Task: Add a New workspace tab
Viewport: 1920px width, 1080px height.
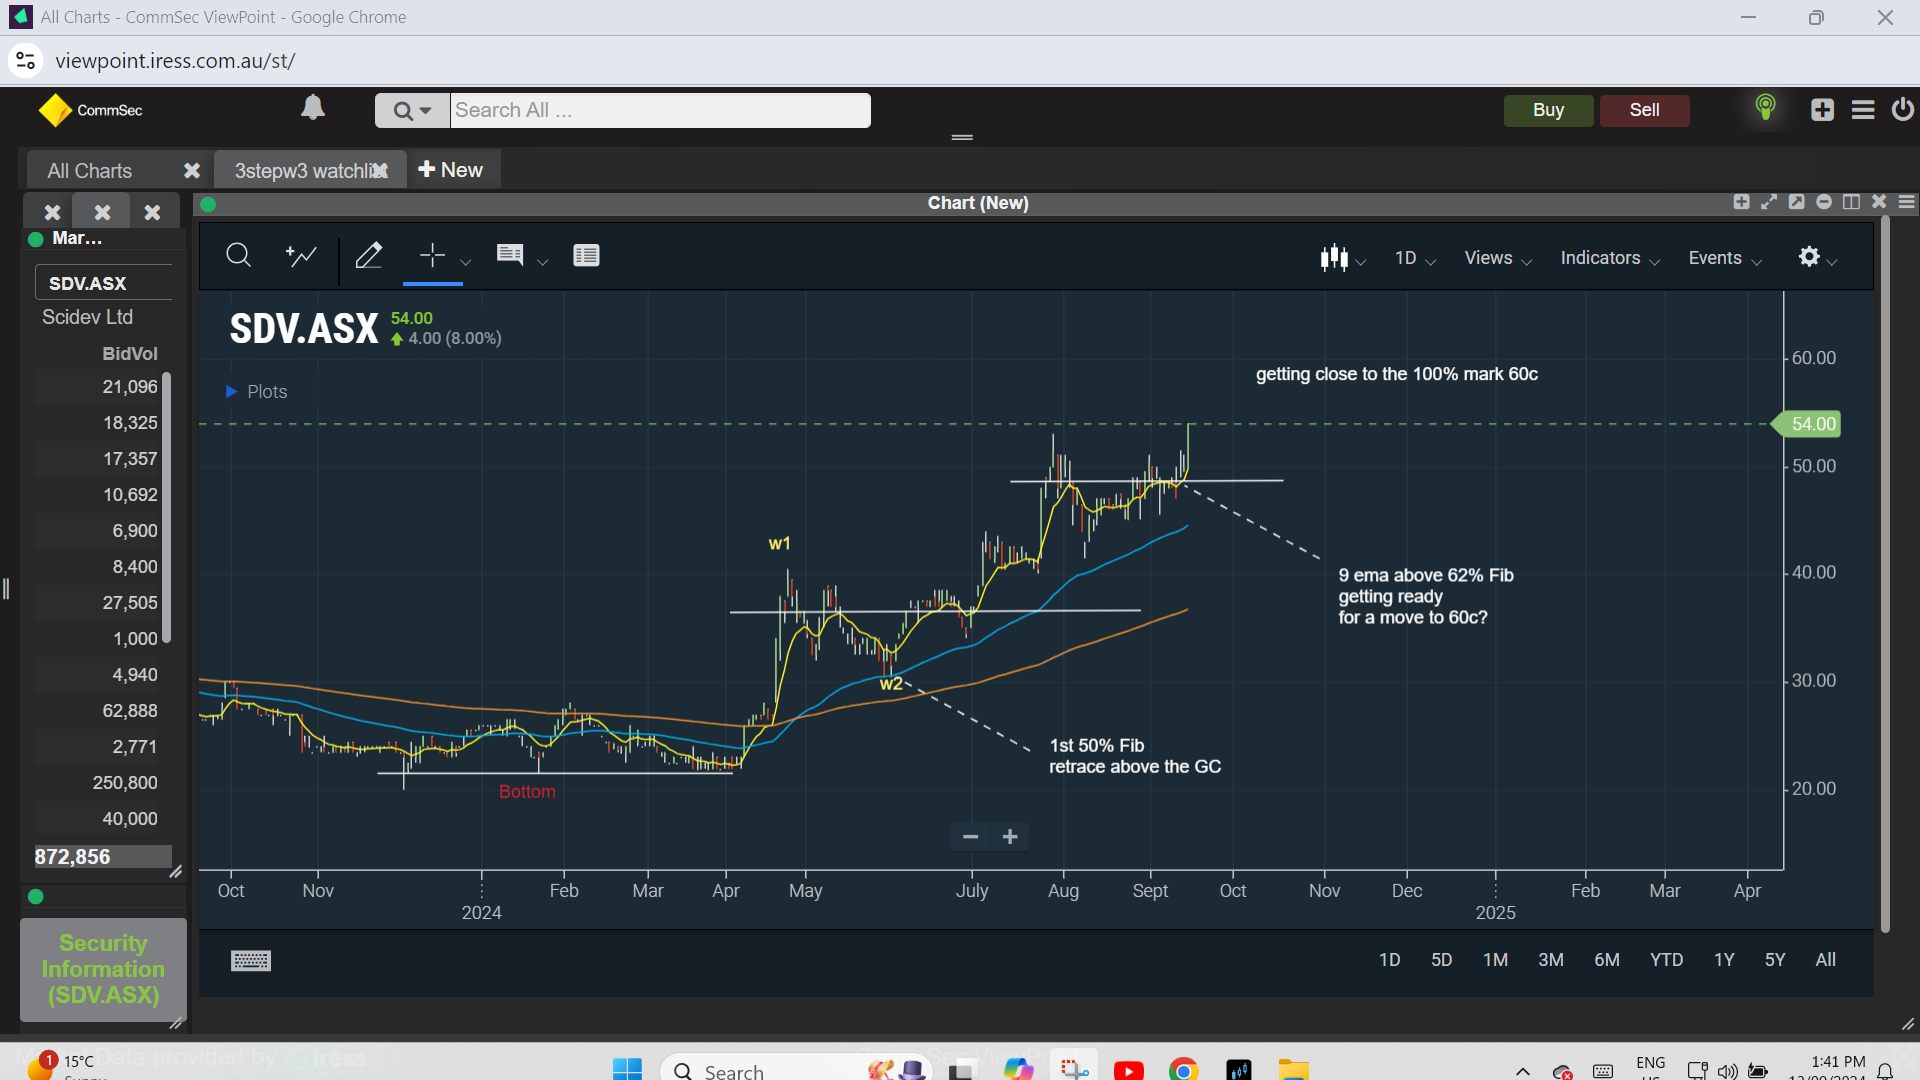Action: [450, 170]
